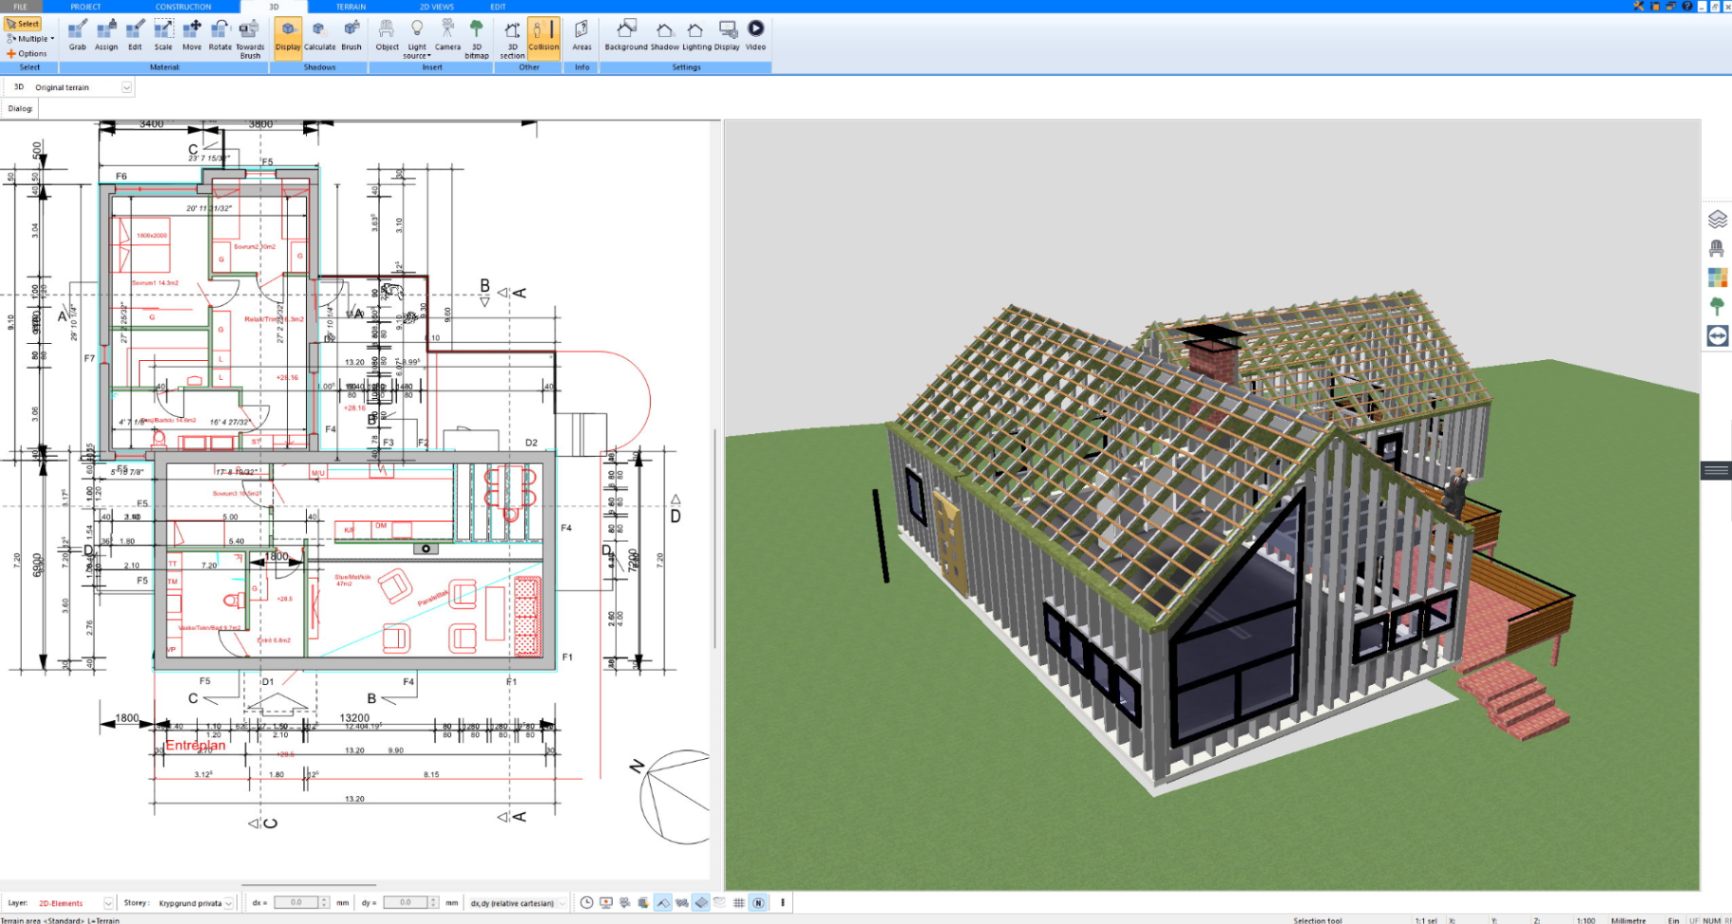Run the shadow Calculate tool
Screen dimensions: 1732x924
point(320,35)
